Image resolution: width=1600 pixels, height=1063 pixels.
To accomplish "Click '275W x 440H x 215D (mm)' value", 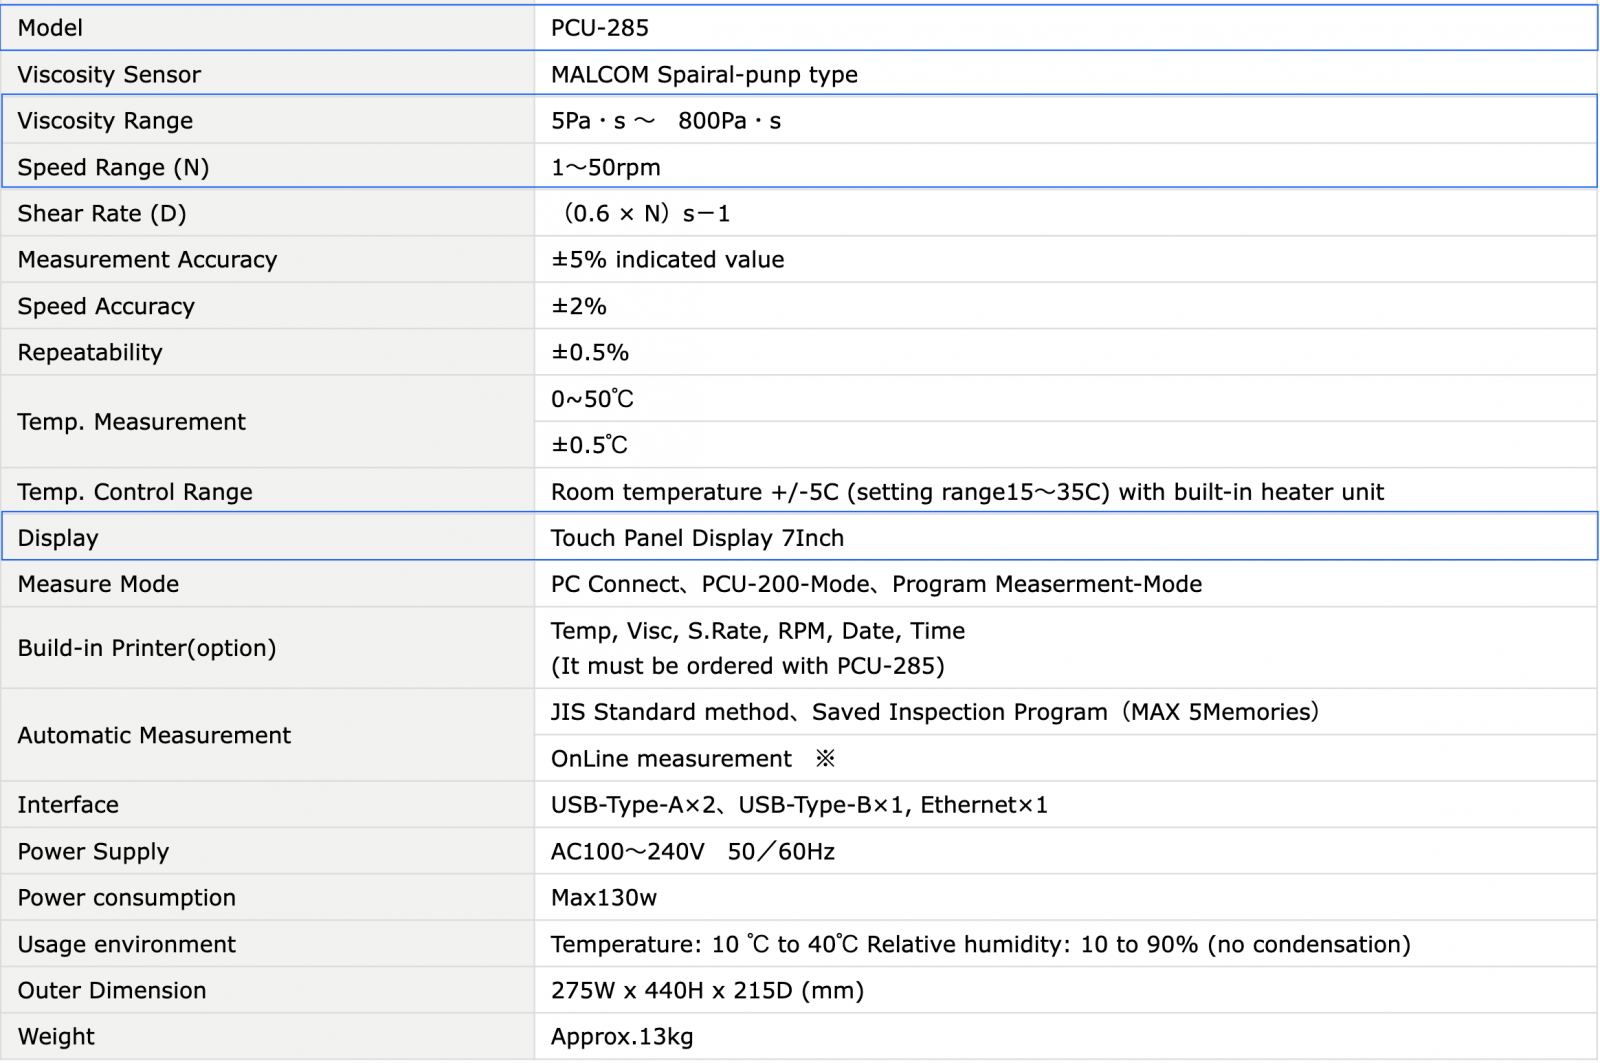I will coord(707,991).
